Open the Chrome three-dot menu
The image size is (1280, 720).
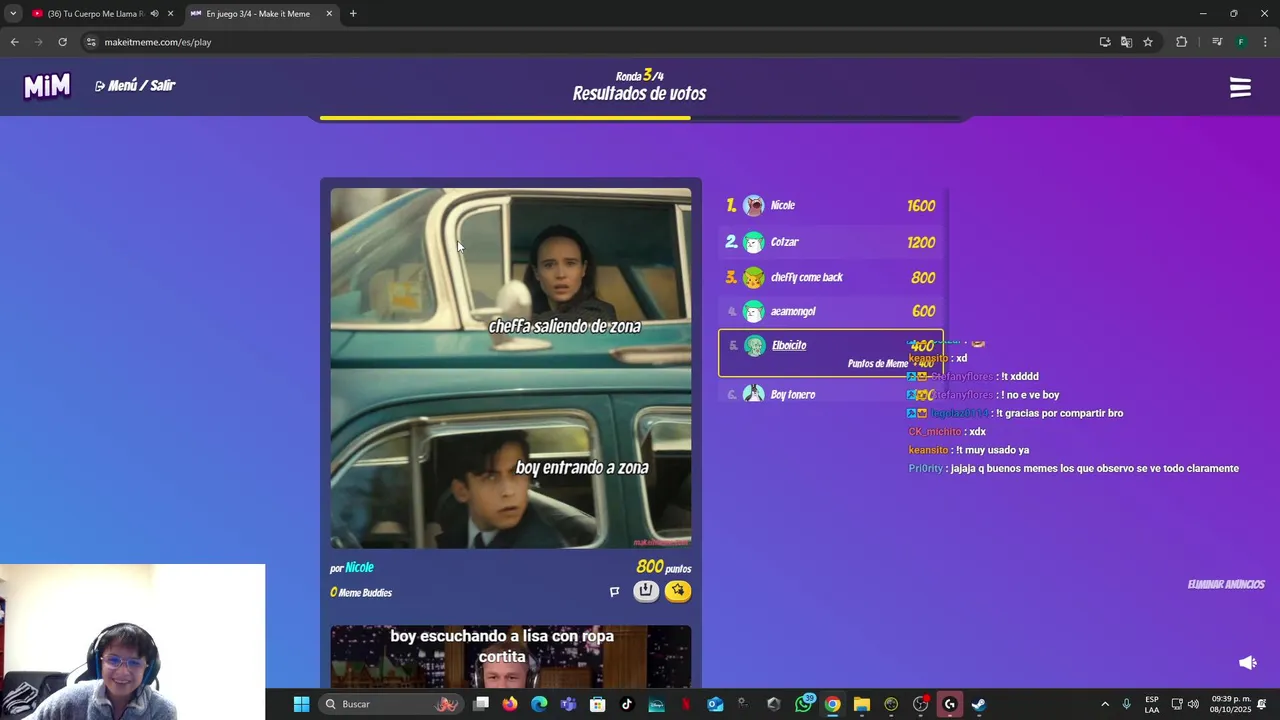click(1266, 42)
